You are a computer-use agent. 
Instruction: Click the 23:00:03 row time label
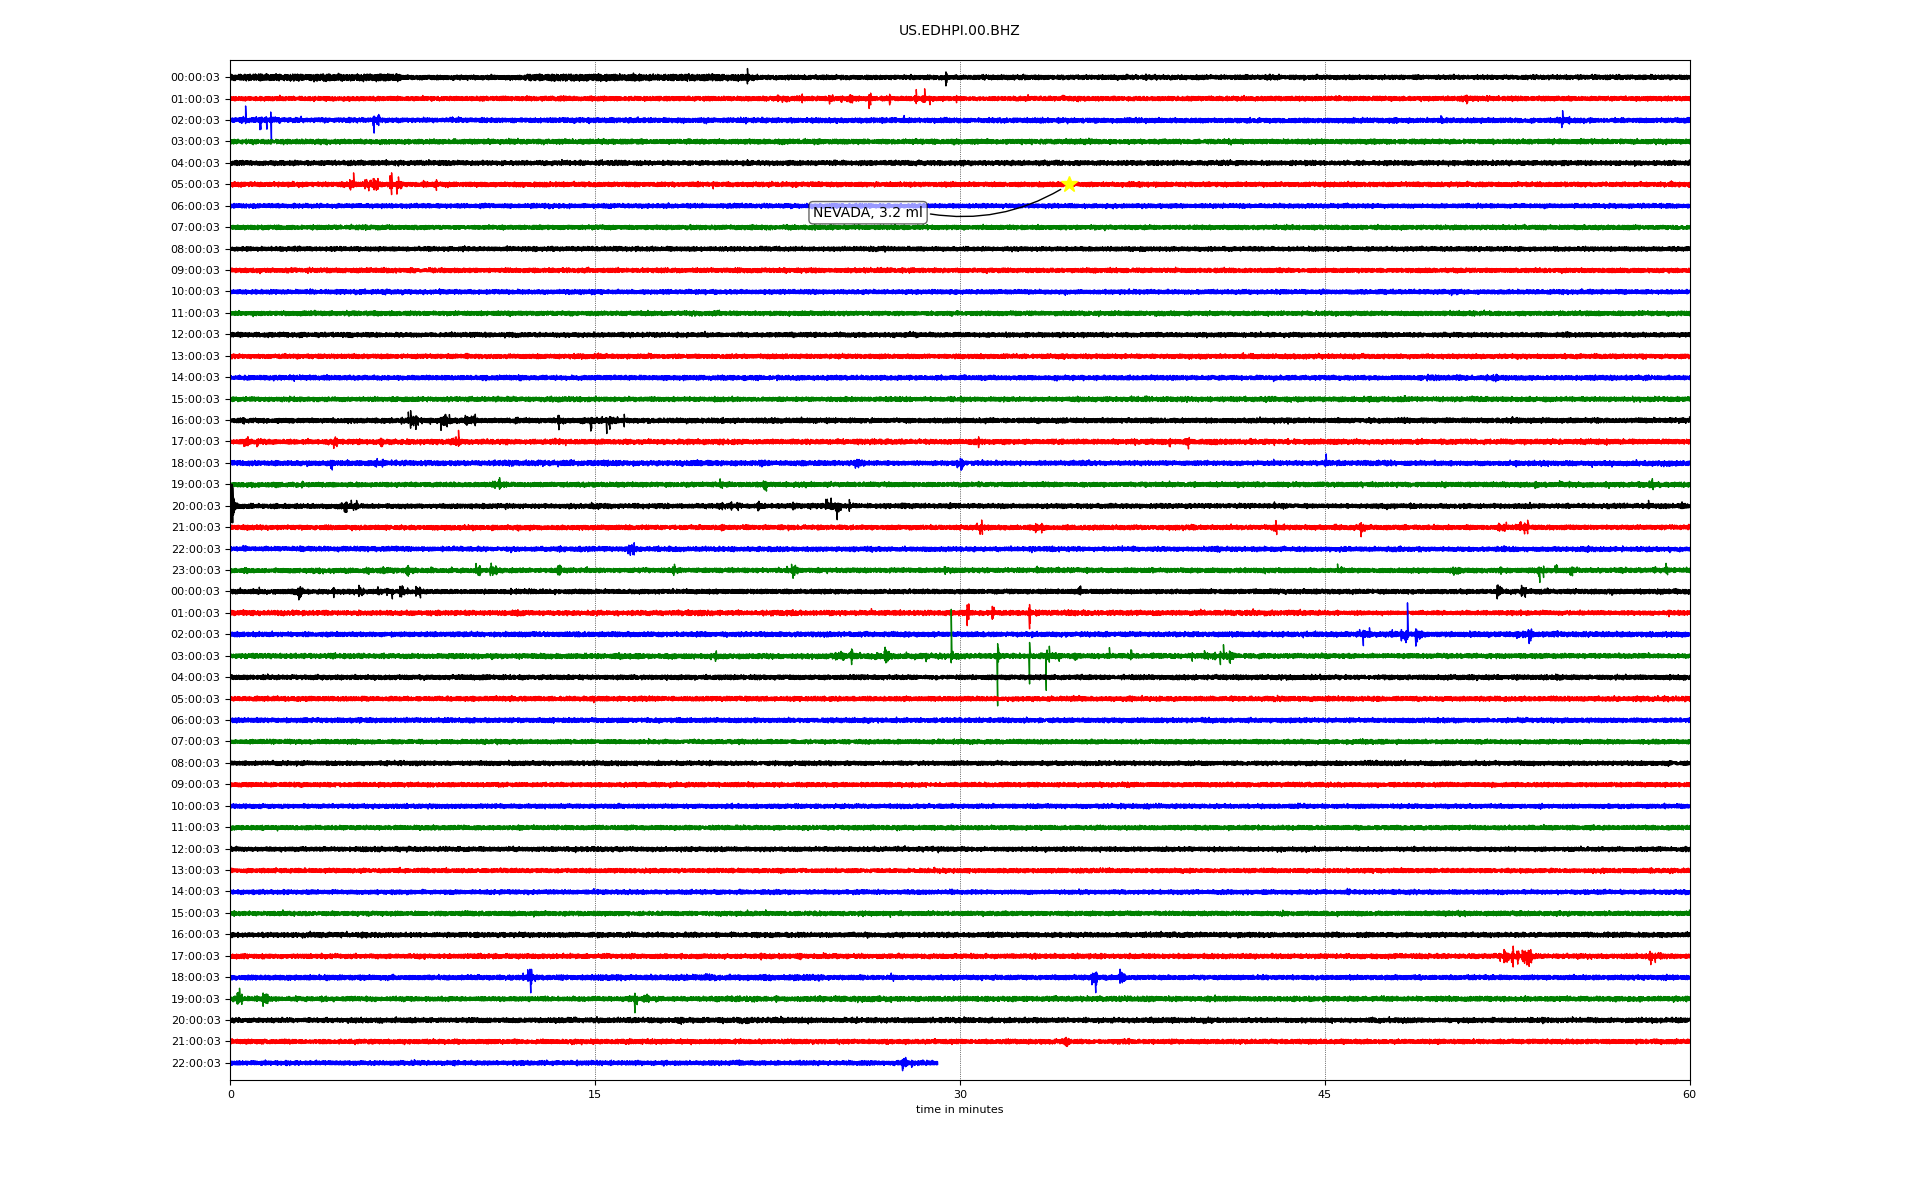pyautogui.click(x=195, y=571)
